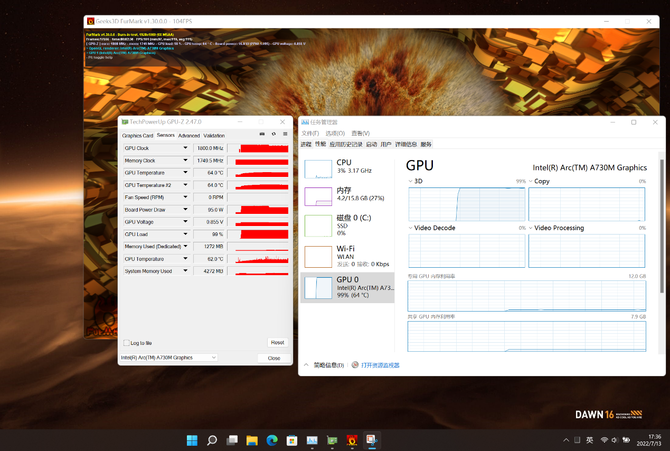The width and height of the screenshot is (670, 451).
Task: Switch to the Advanced tab in GPU-Z
Action: (x=189, y=135)
